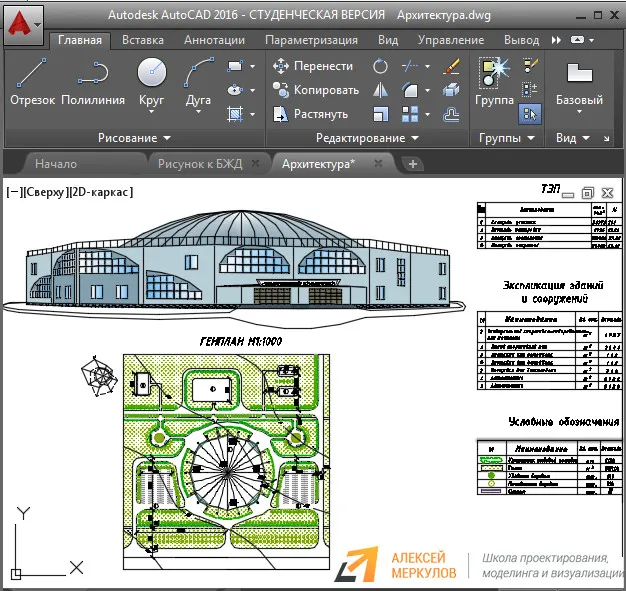Screen dimensions: 626x591
Task: Click the Offset tool icon
Action: coord(451,114)
